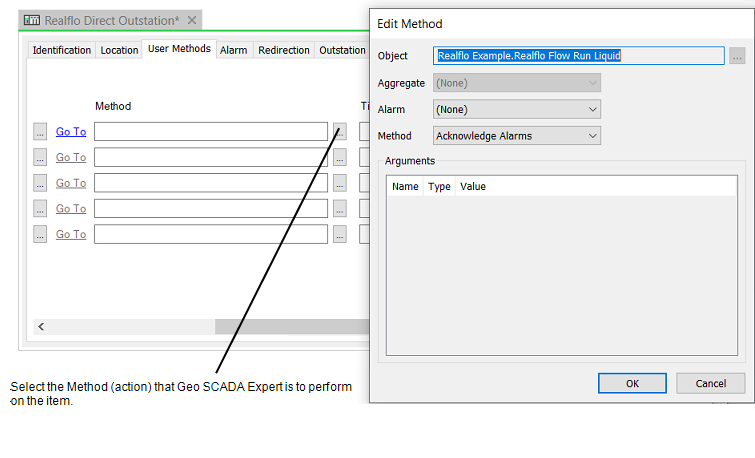Viewport: 755px width, 458px height.
Task: Open the Redirection tab
Action: 284,50
